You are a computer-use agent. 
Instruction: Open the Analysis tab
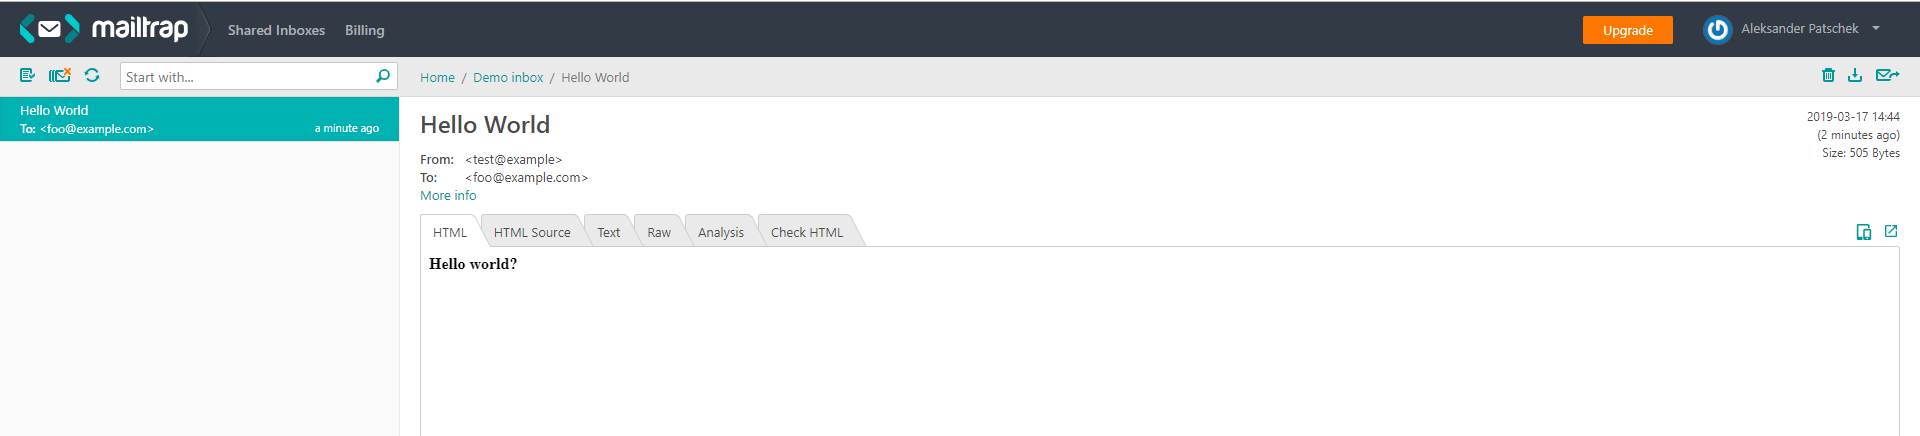721,232
